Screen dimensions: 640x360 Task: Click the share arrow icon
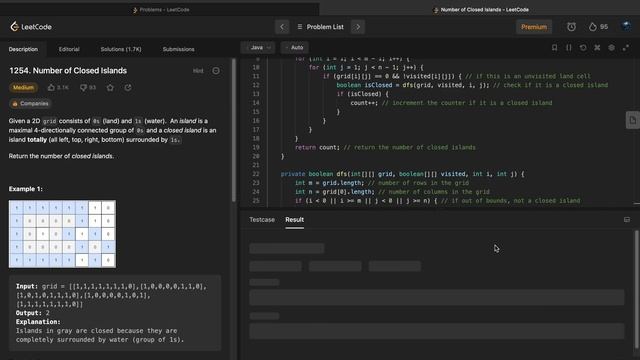(128, 88)
